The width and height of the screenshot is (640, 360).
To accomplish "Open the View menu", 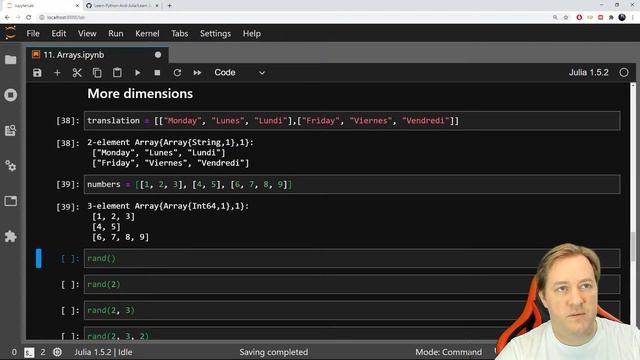I will pos(87,33).
